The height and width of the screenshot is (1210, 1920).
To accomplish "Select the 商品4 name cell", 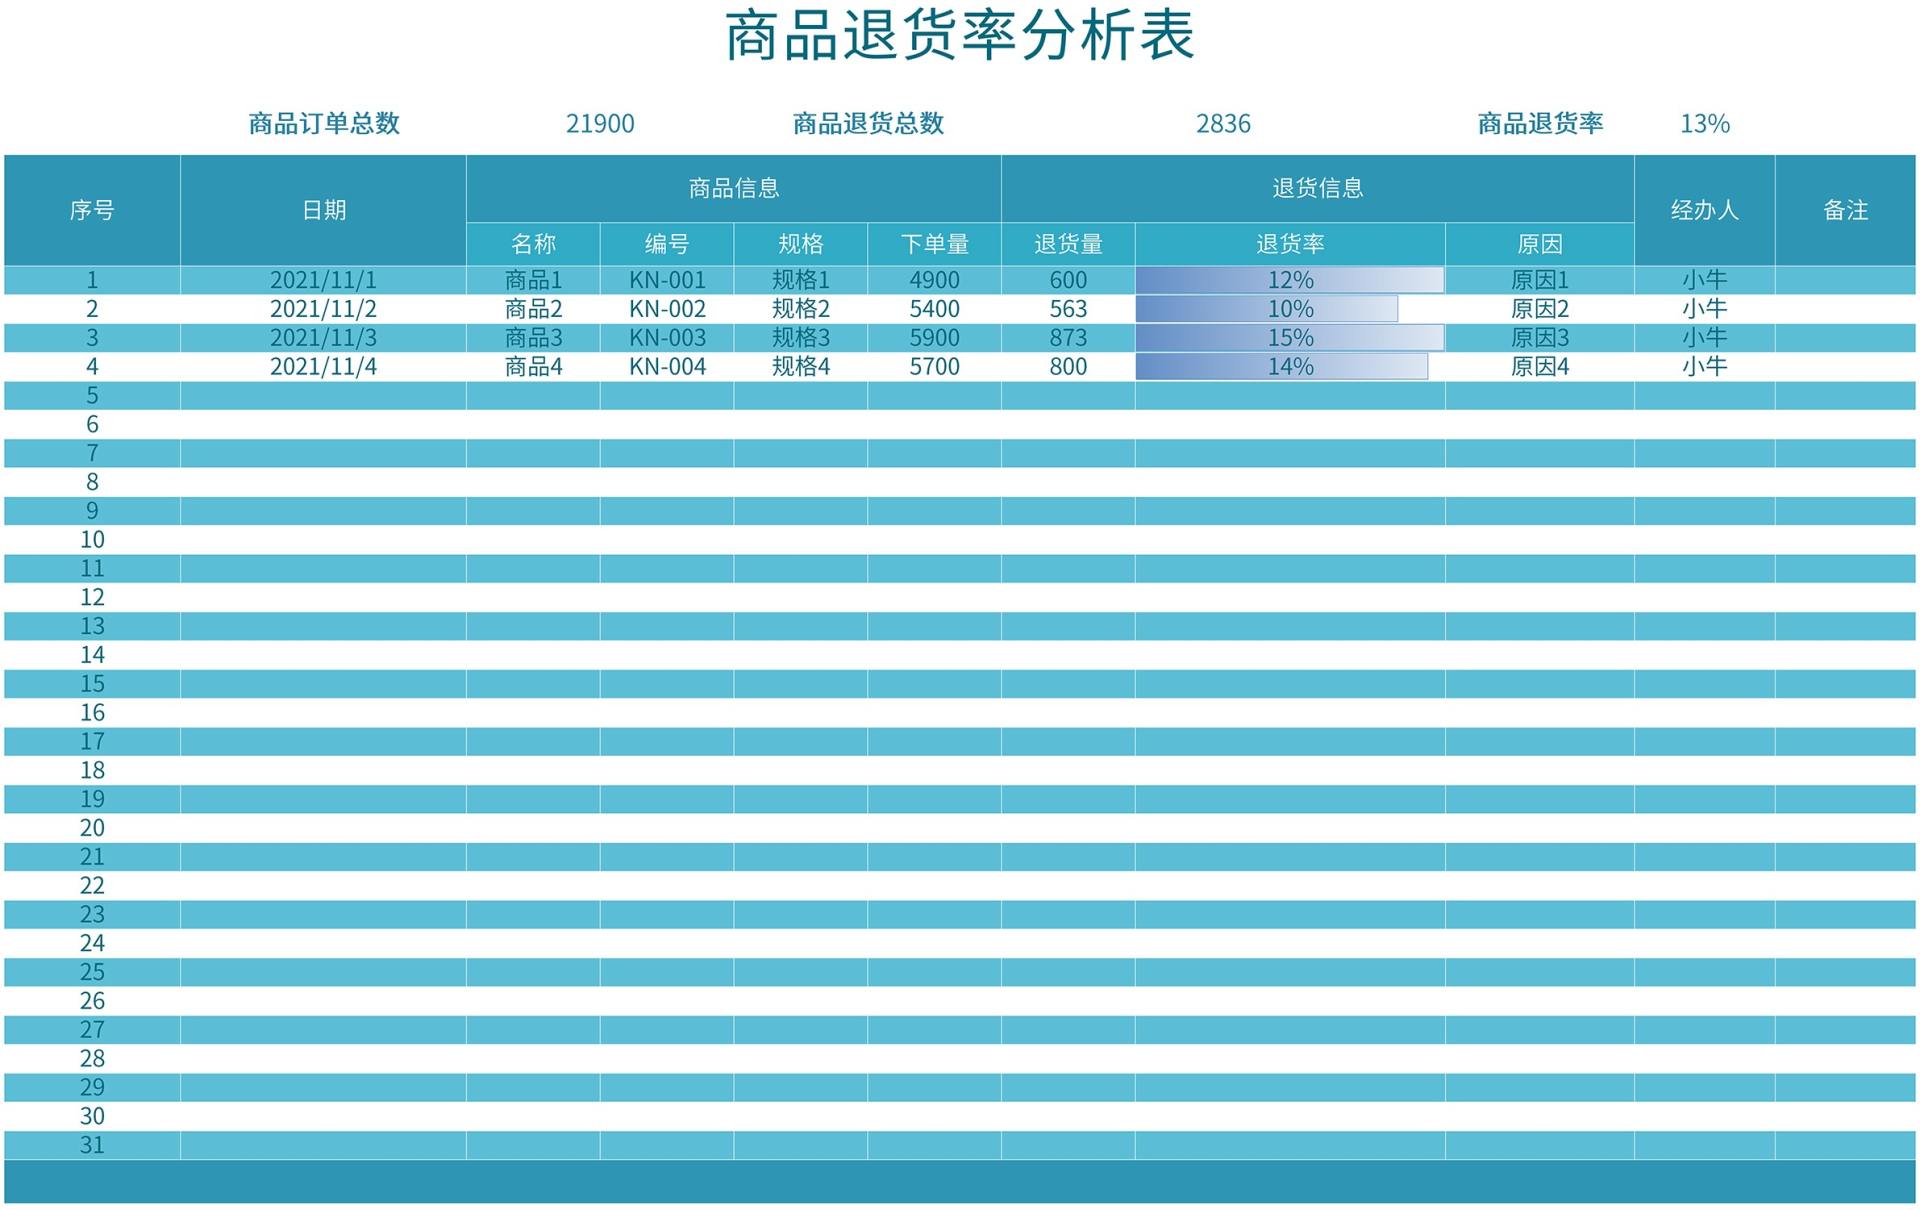I will tap(533, 366).
